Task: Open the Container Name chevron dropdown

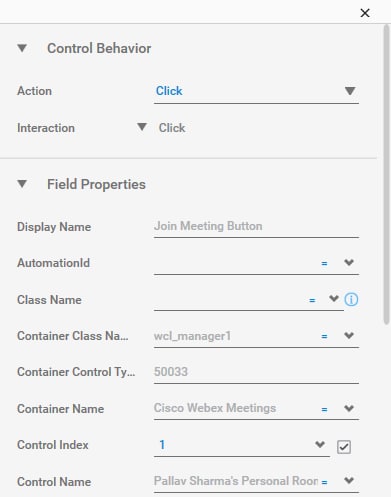Action: pyautogui.click(x=349, y=408)
